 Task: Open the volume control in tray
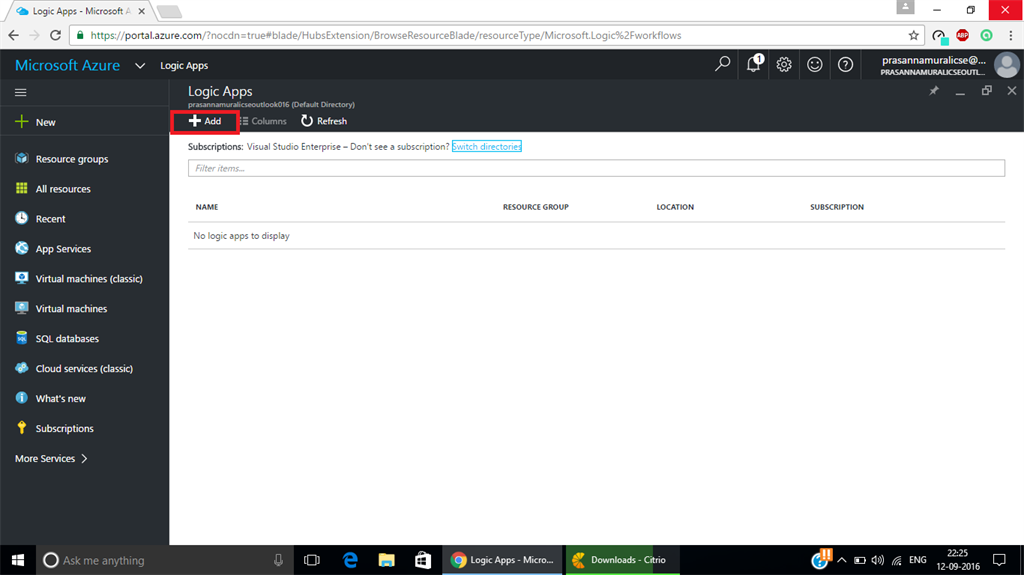tap(878, 560)
